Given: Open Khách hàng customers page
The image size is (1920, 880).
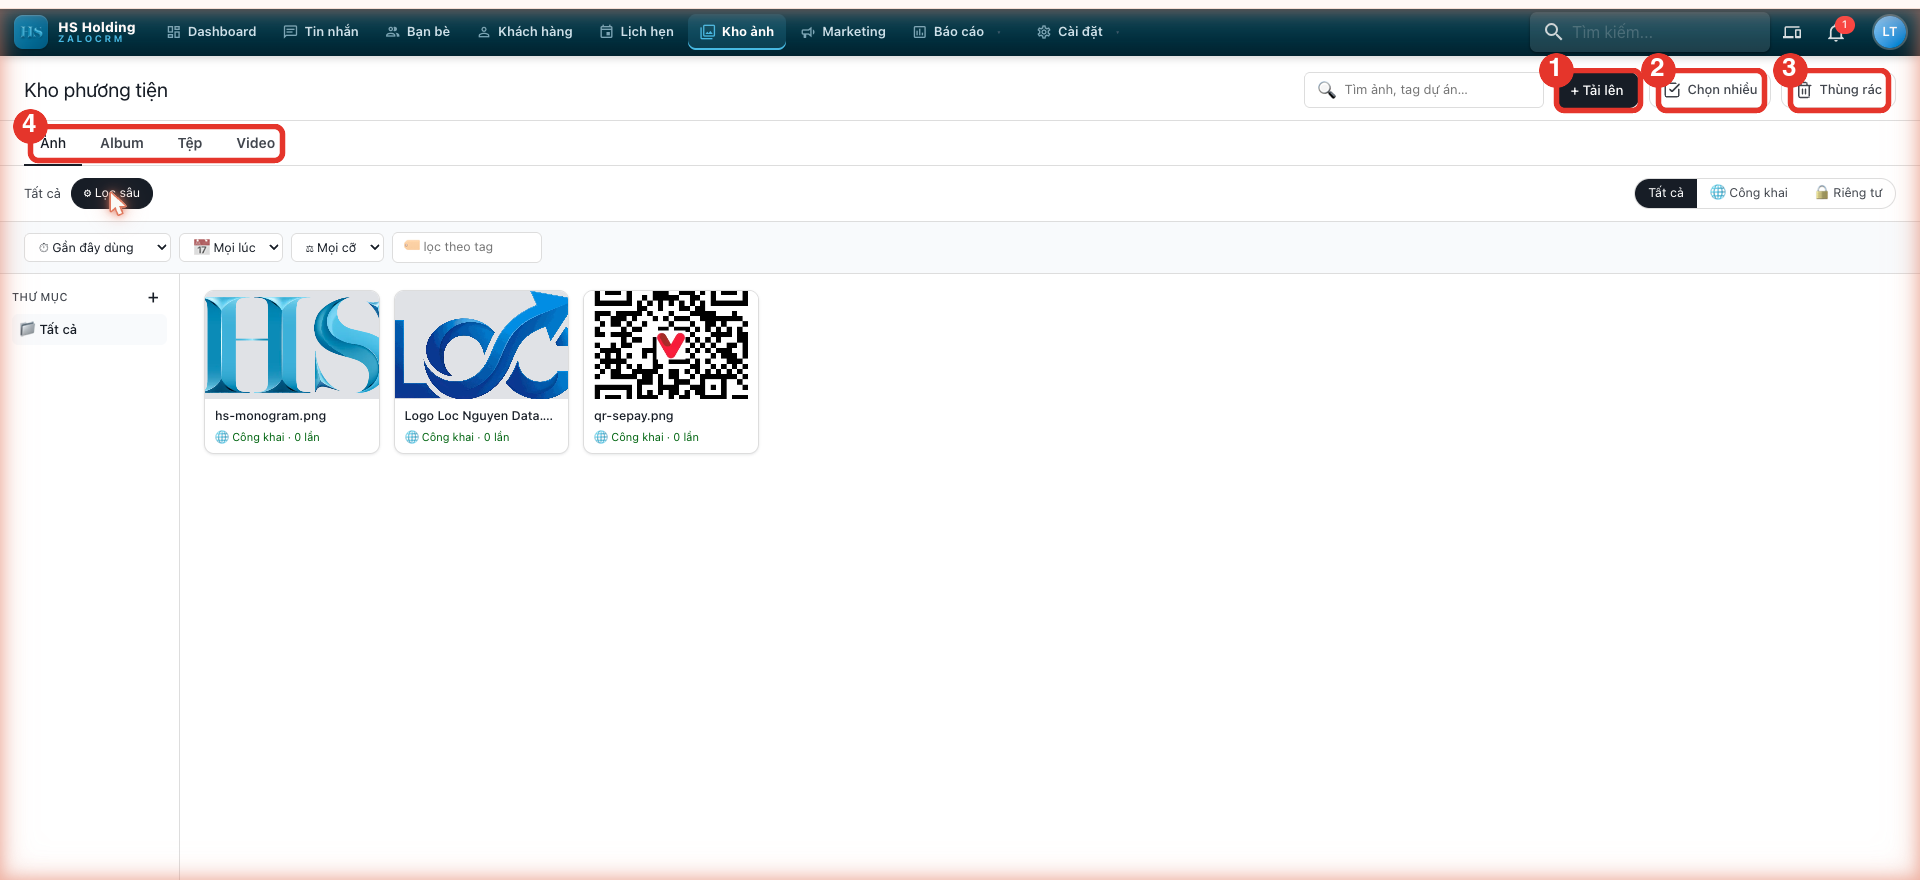Looking at the screenshot, I should pos(525,32).
